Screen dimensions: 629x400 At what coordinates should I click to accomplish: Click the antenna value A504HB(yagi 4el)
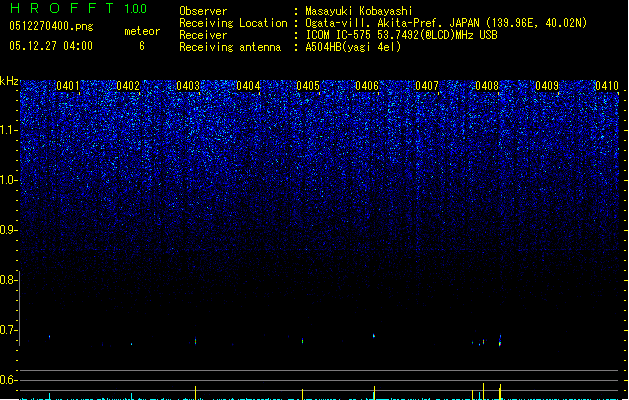(x=353, y=47)
